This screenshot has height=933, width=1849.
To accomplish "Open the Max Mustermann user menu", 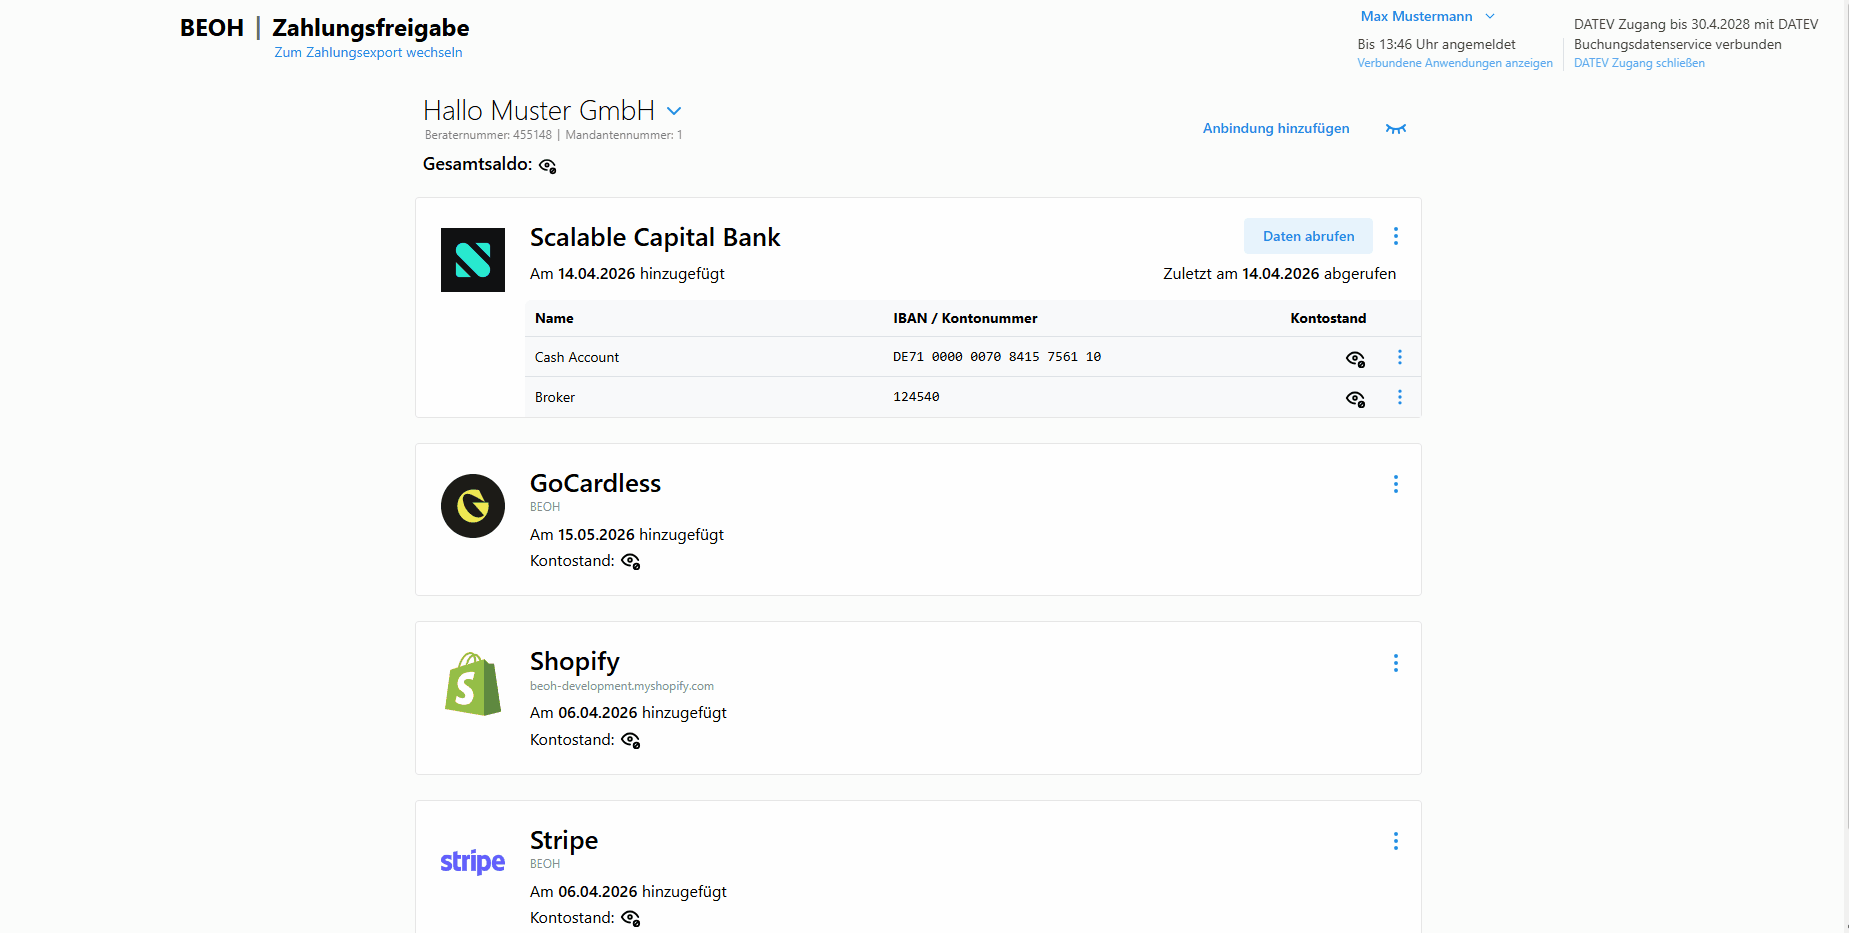I will click(1427, 16).
